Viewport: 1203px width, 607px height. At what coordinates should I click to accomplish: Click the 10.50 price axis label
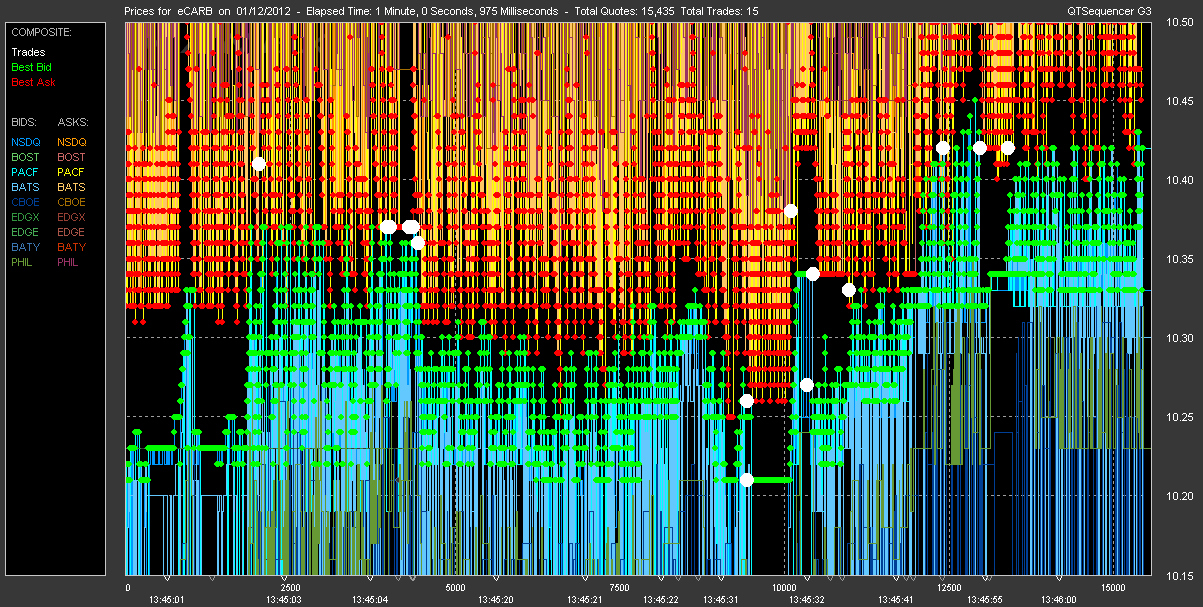click(1179, 22)
